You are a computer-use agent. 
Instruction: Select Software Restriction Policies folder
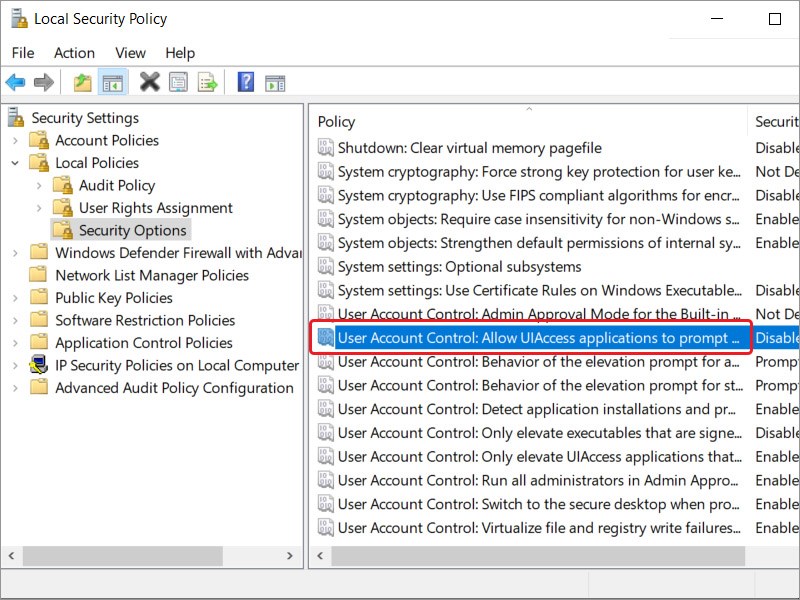tap(145, 320)
